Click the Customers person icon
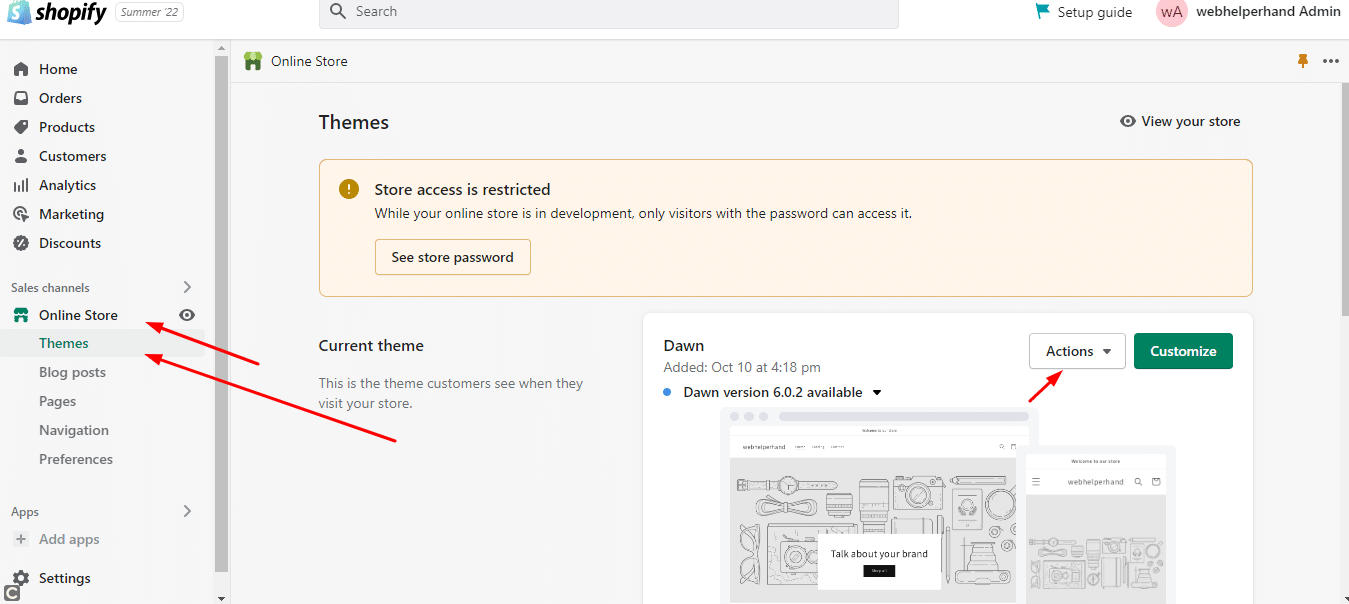The height and width of the screenshot is (604, 1349). [20, 156]
